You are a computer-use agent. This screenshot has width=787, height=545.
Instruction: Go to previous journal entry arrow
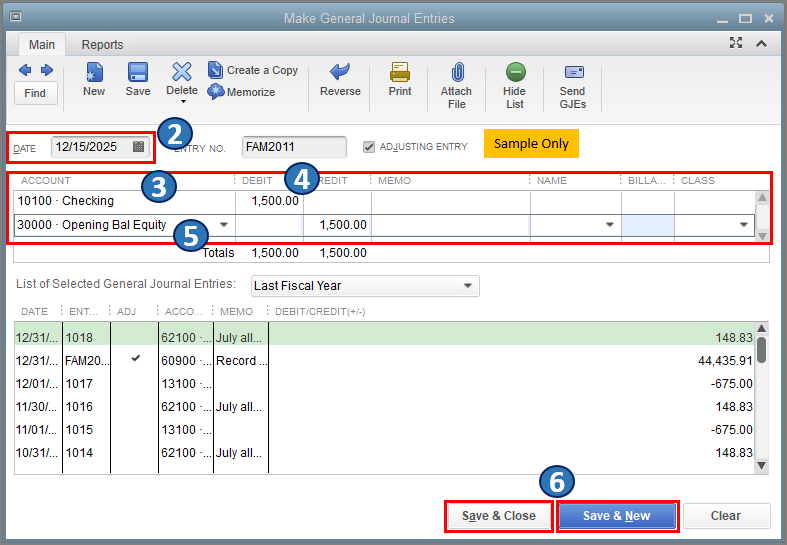(25, 70)
